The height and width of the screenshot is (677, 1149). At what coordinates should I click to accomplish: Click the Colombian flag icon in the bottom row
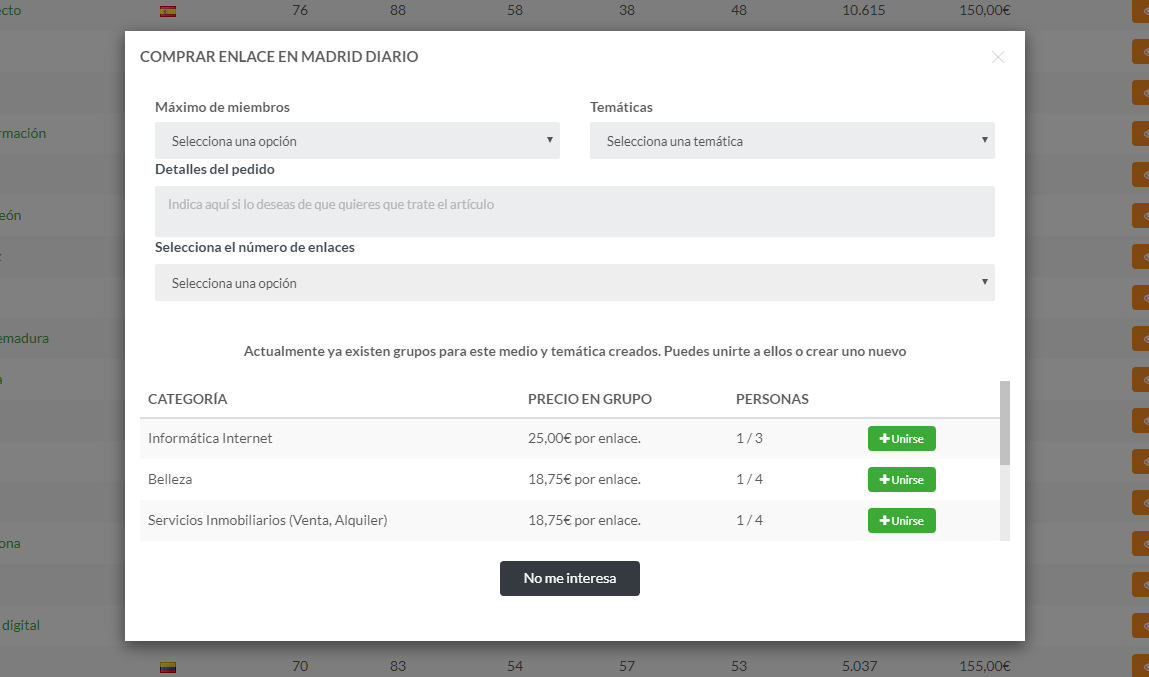click(168, 667)
